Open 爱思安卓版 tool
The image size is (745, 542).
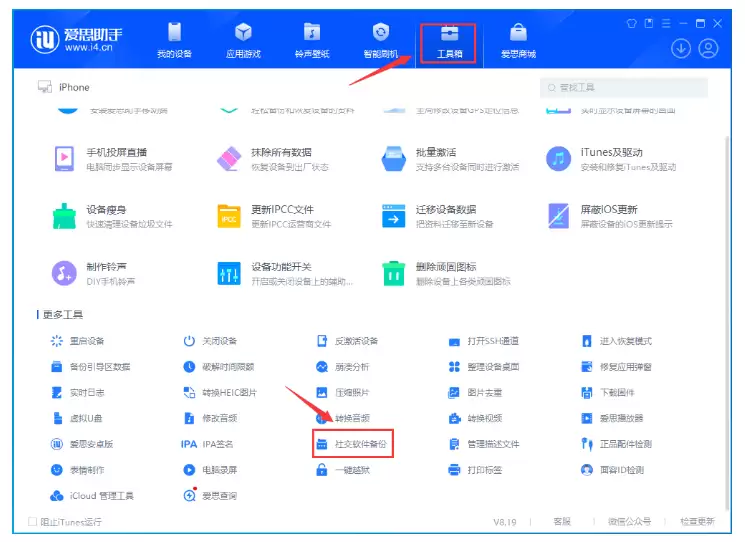[x=82, y=444]
